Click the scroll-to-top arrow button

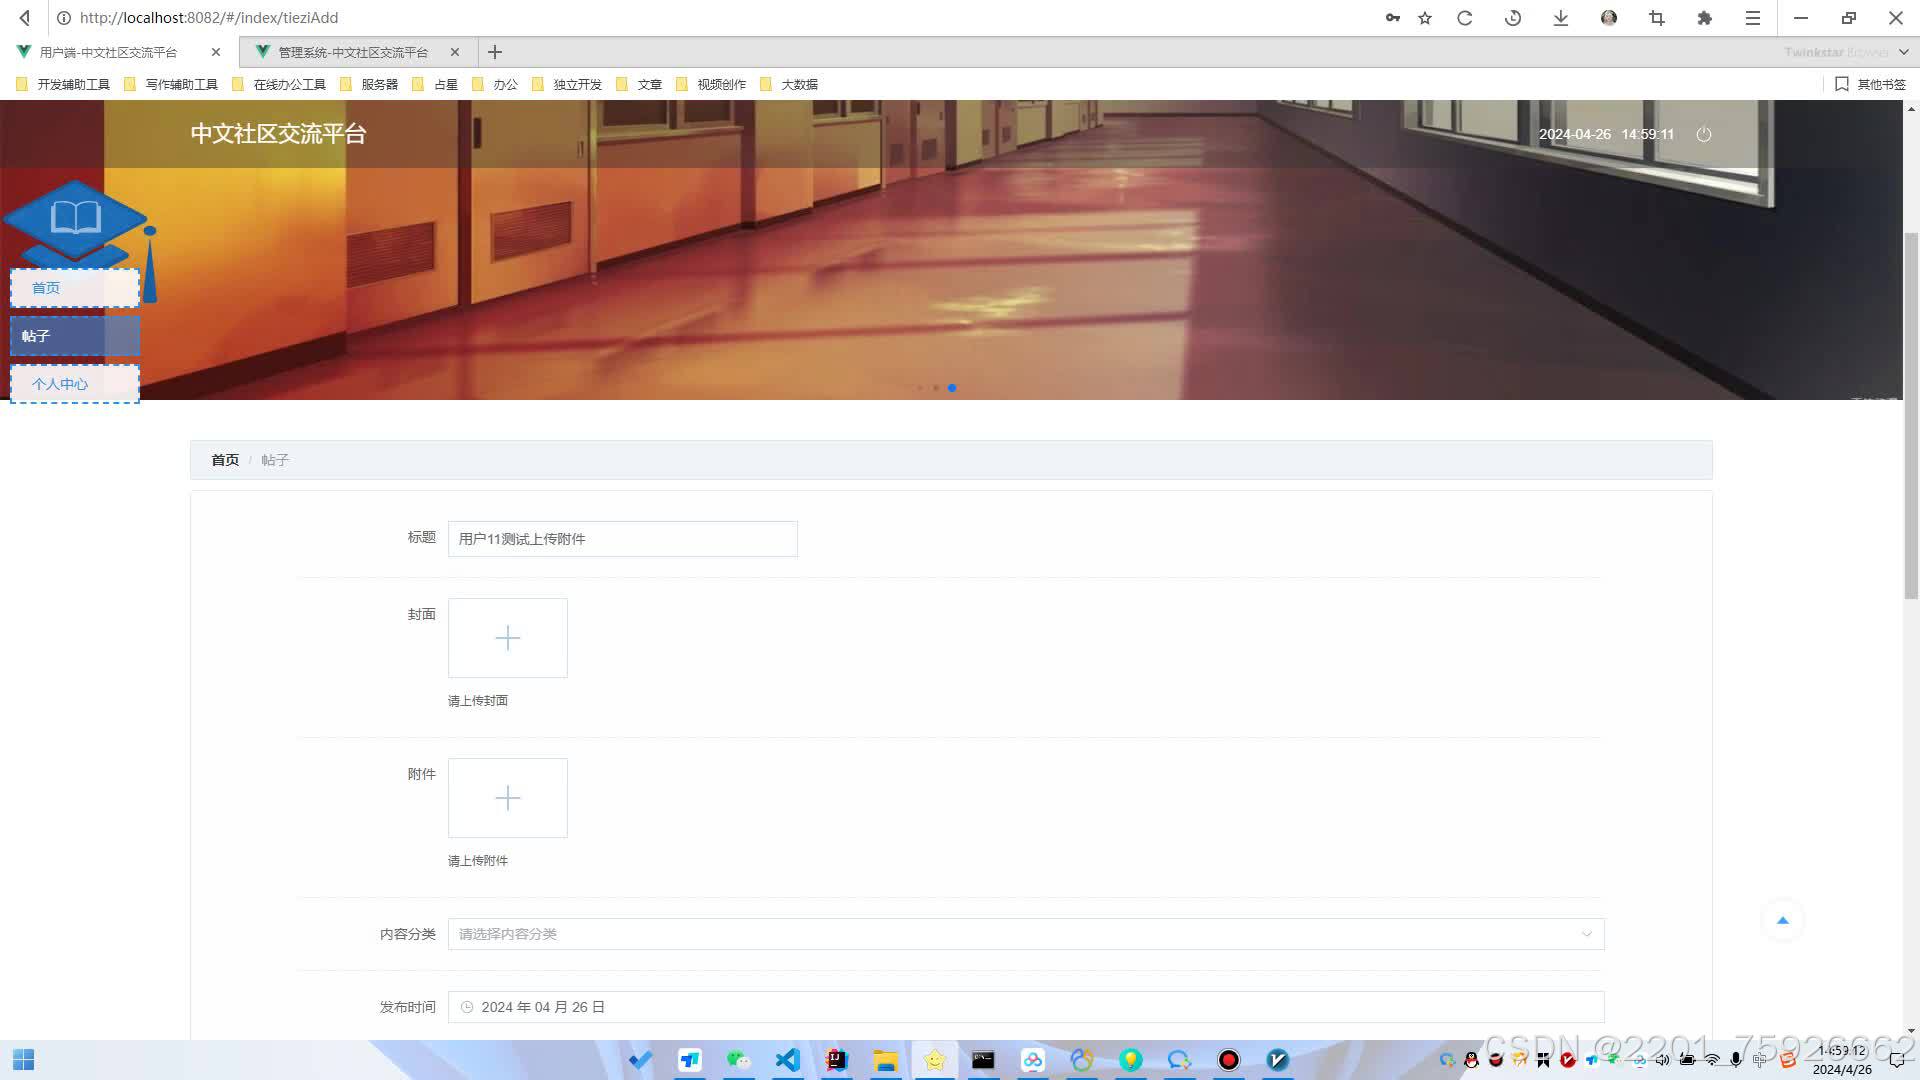(1782, 920)
